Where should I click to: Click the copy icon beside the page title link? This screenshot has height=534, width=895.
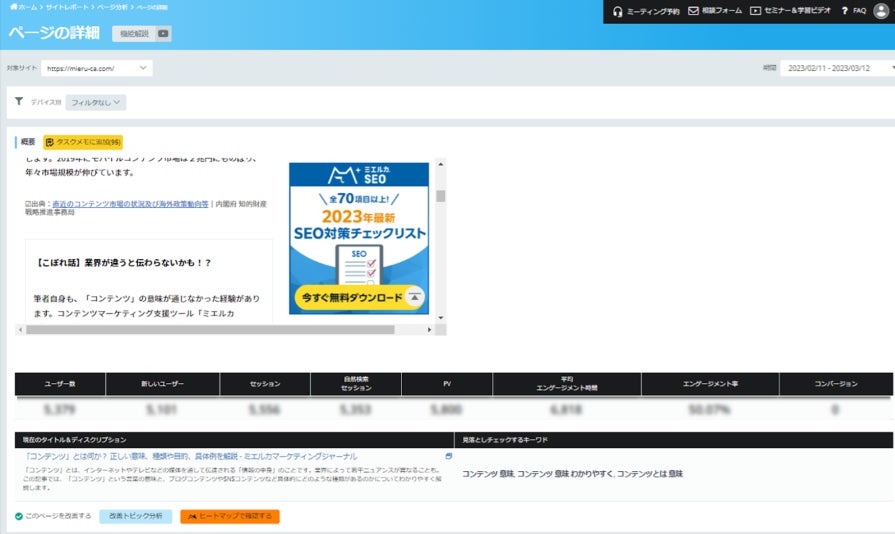449,456
